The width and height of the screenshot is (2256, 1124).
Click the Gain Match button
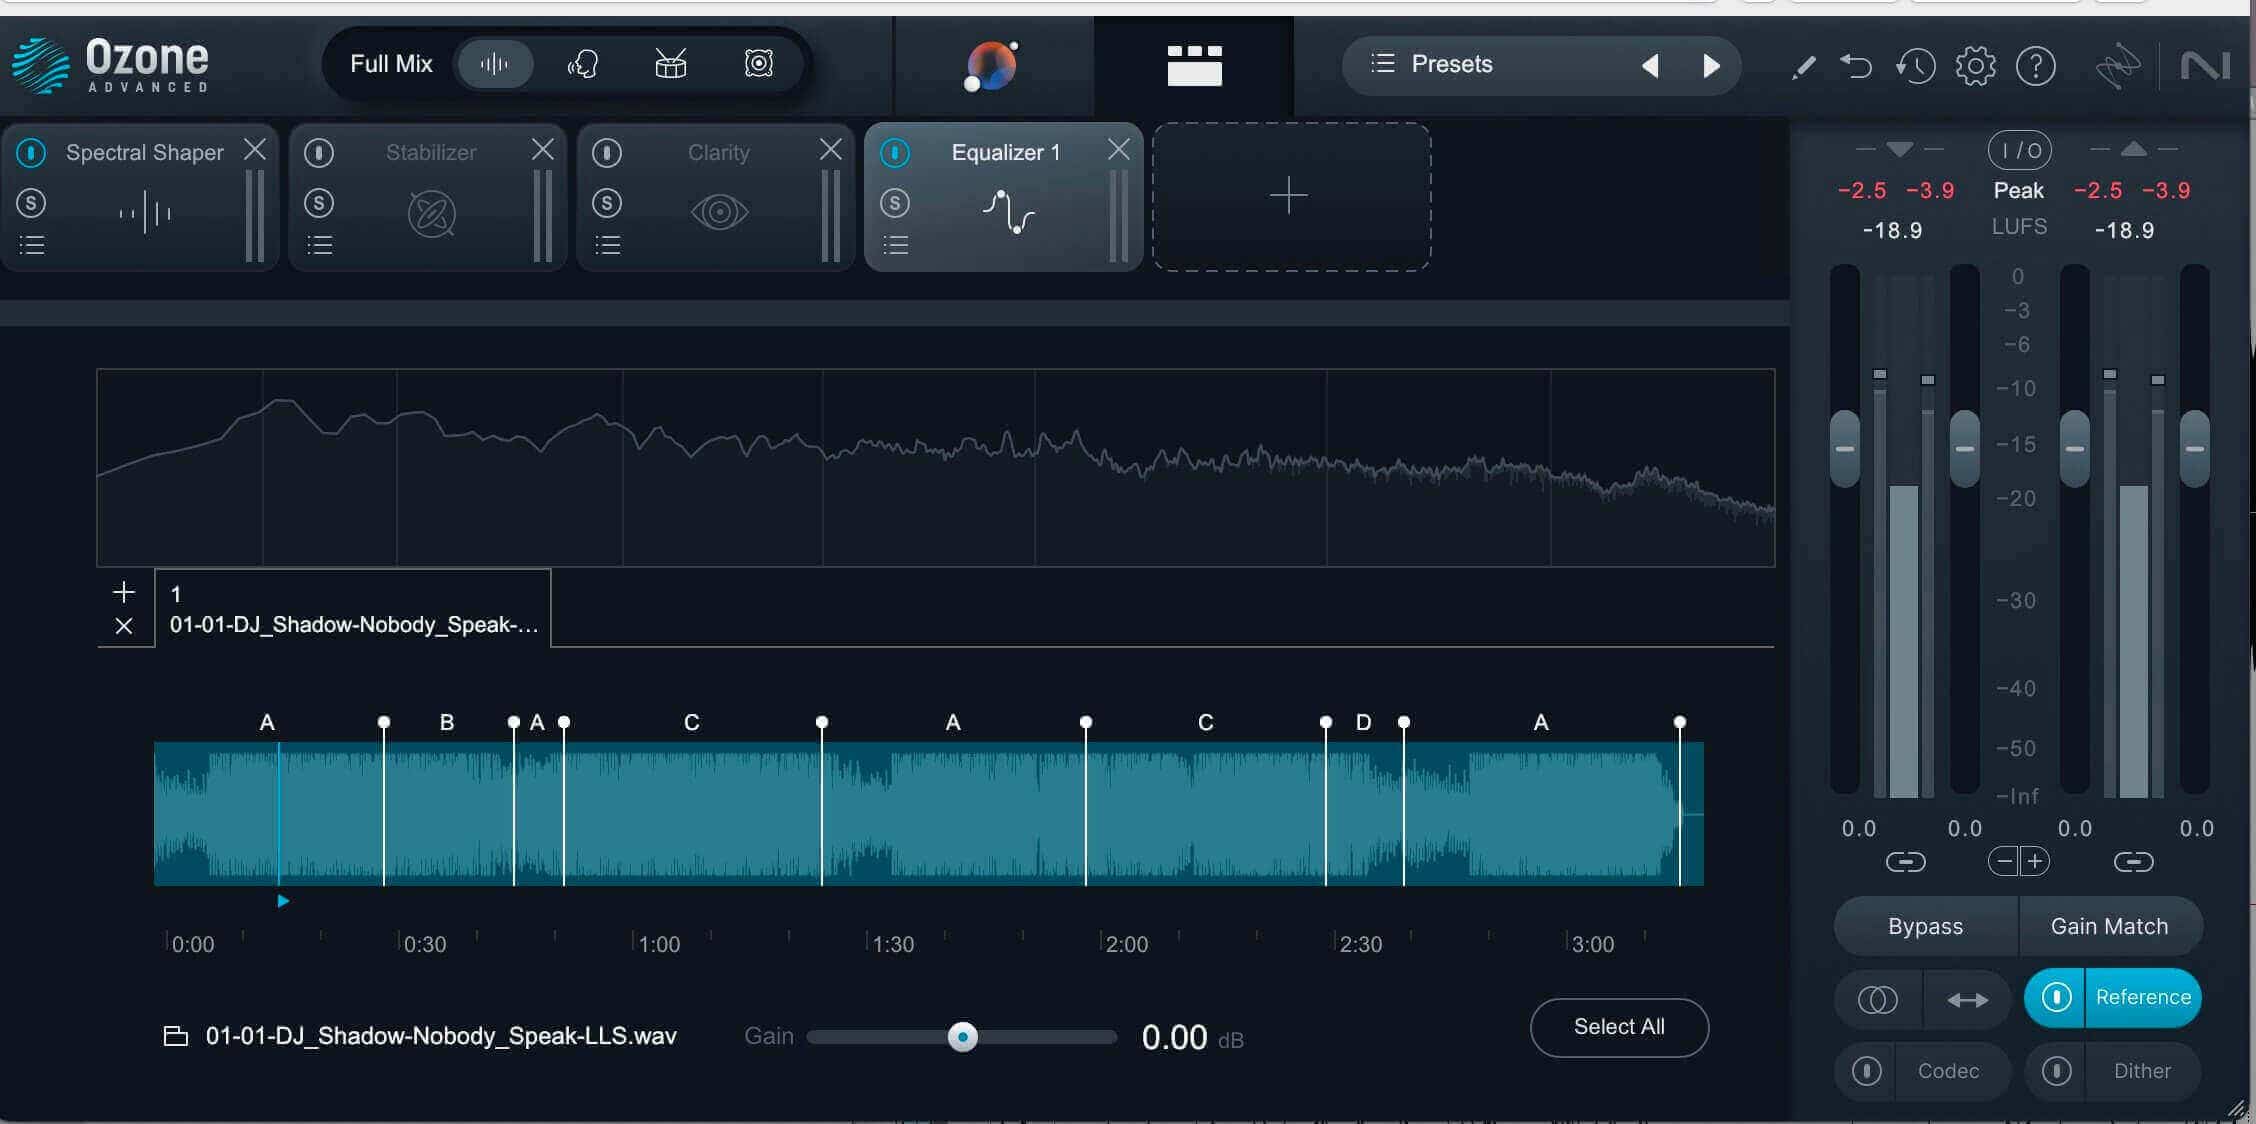(x=2110, y=926)
